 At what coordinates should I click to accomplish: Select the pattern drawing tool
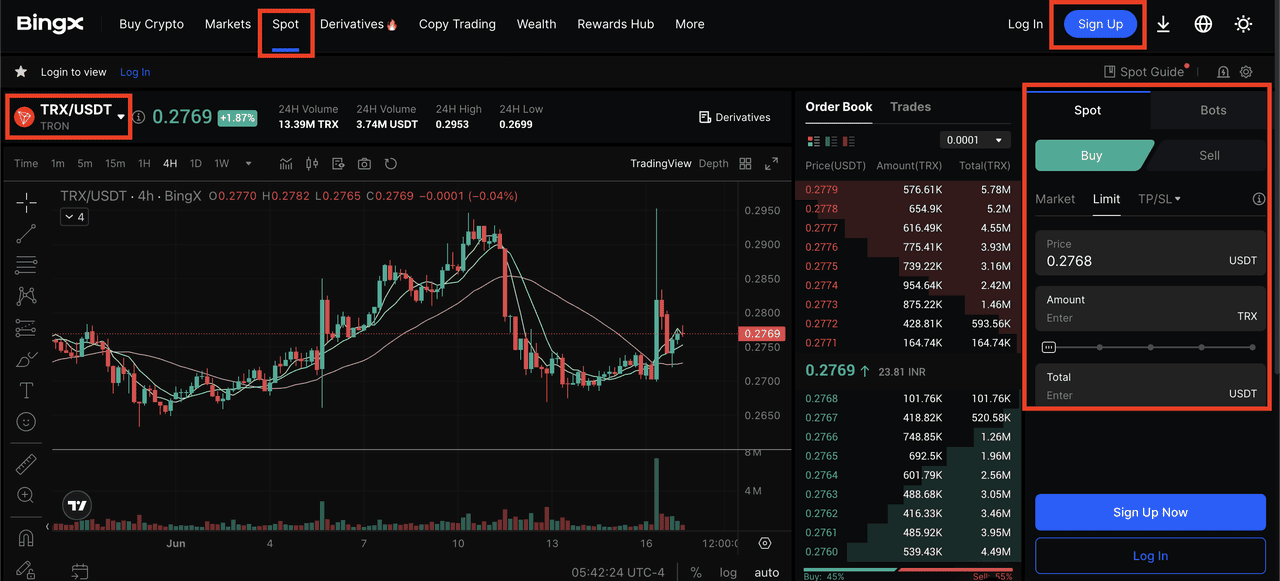[26, 296]
